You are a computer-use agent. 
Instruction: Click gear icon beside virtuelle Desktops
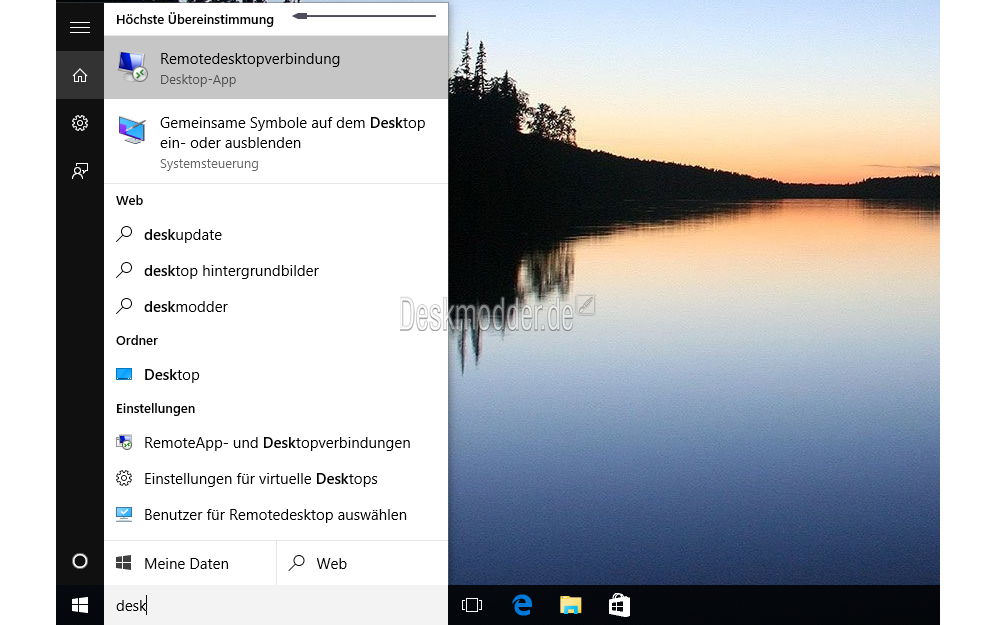[124, 478]
